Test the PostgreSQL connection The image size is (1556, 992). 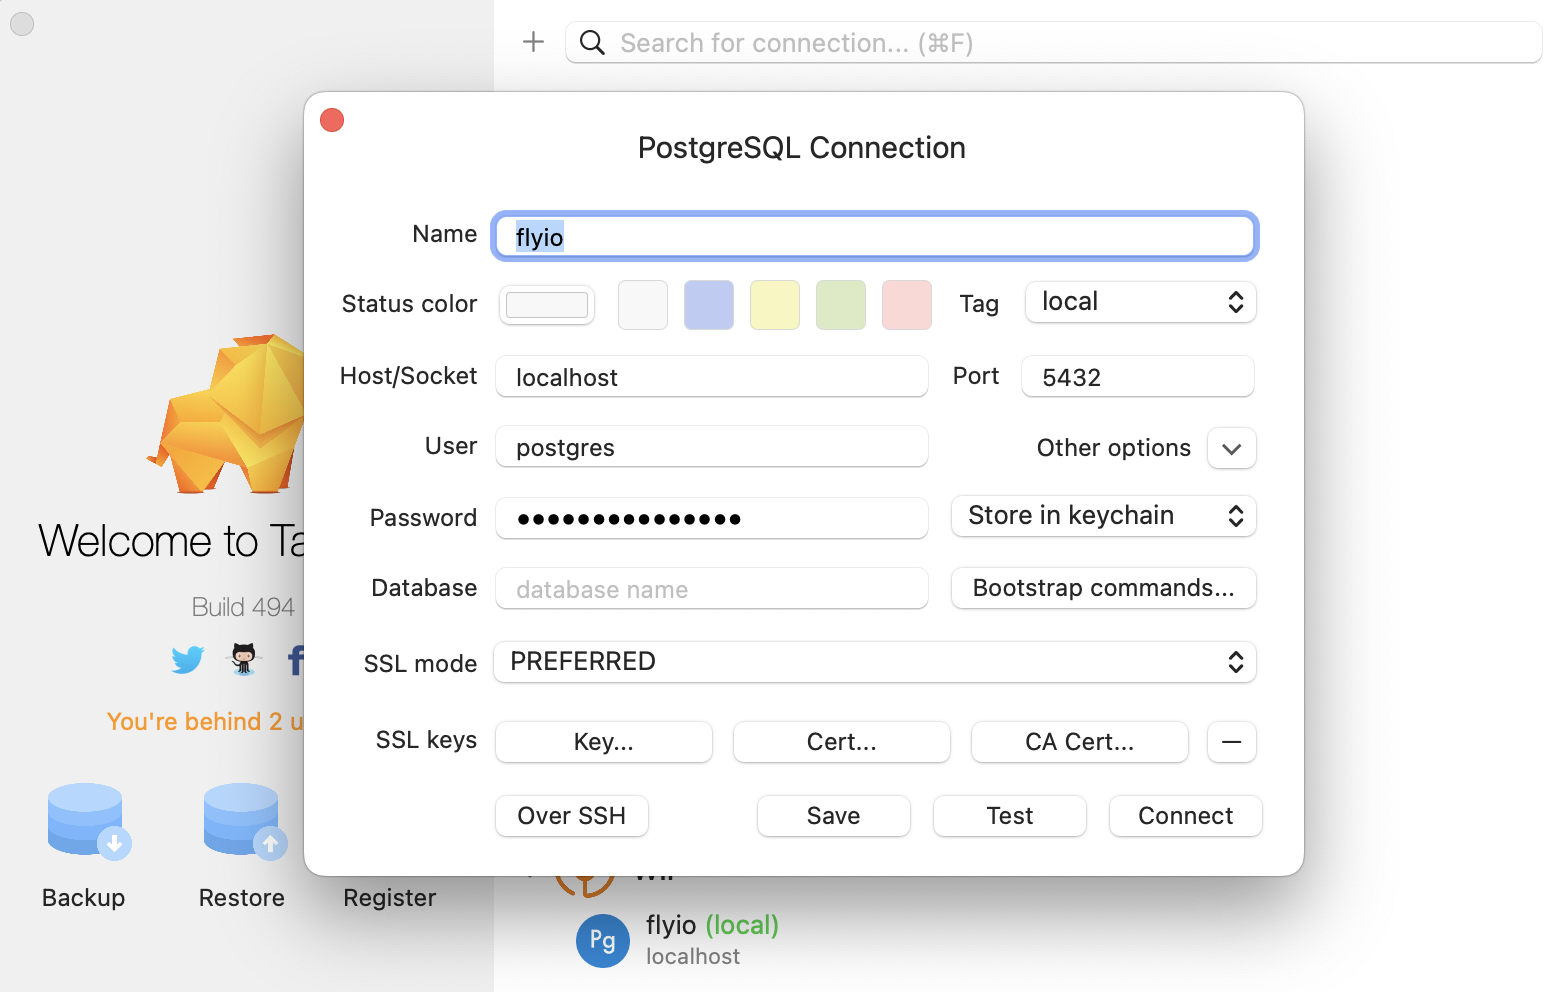(1010, 816)
